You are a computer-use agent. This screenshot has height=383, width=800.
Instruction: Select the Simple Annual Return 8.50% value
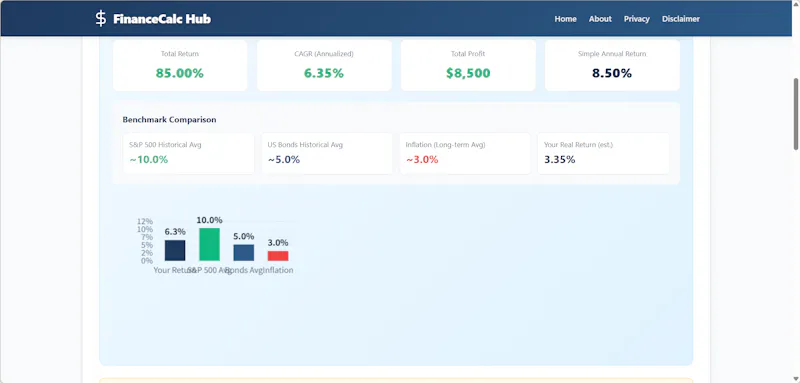pos(612,73)
